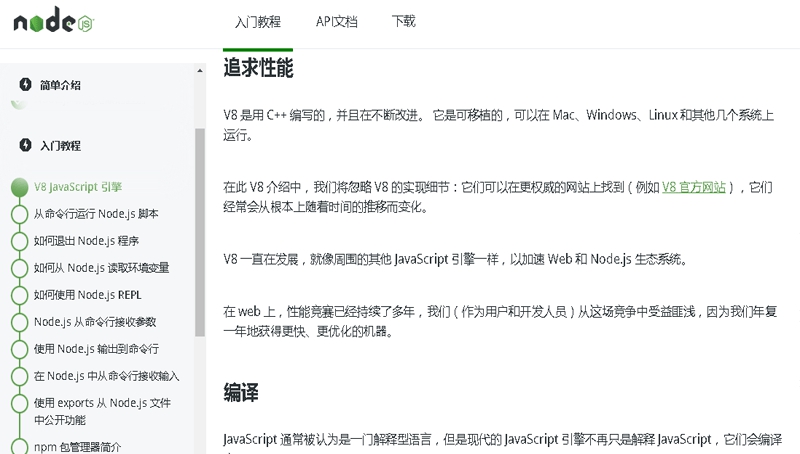This screenshot has width=800, height=454.
Task: Open 使用 Node.js 输出到命令行 lesson
Action: (96, 349)
